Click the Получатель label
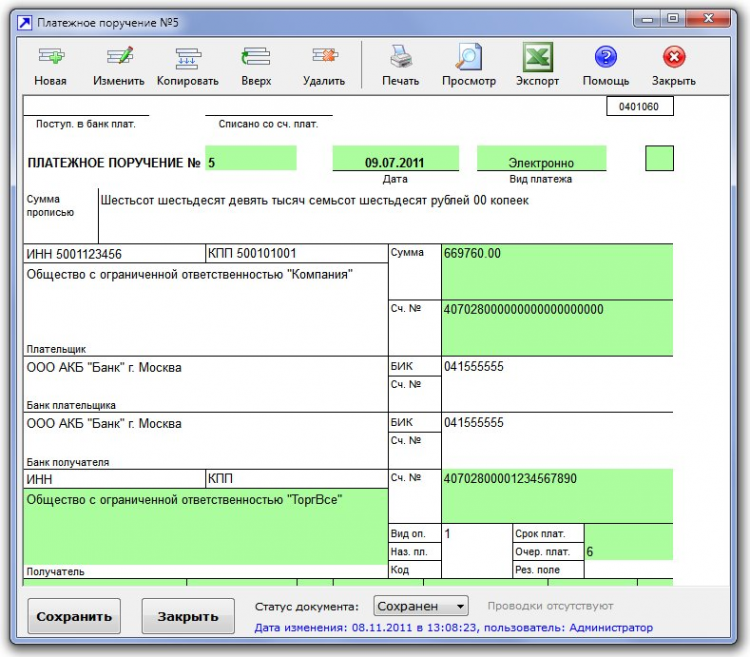 tap(55, 571)
